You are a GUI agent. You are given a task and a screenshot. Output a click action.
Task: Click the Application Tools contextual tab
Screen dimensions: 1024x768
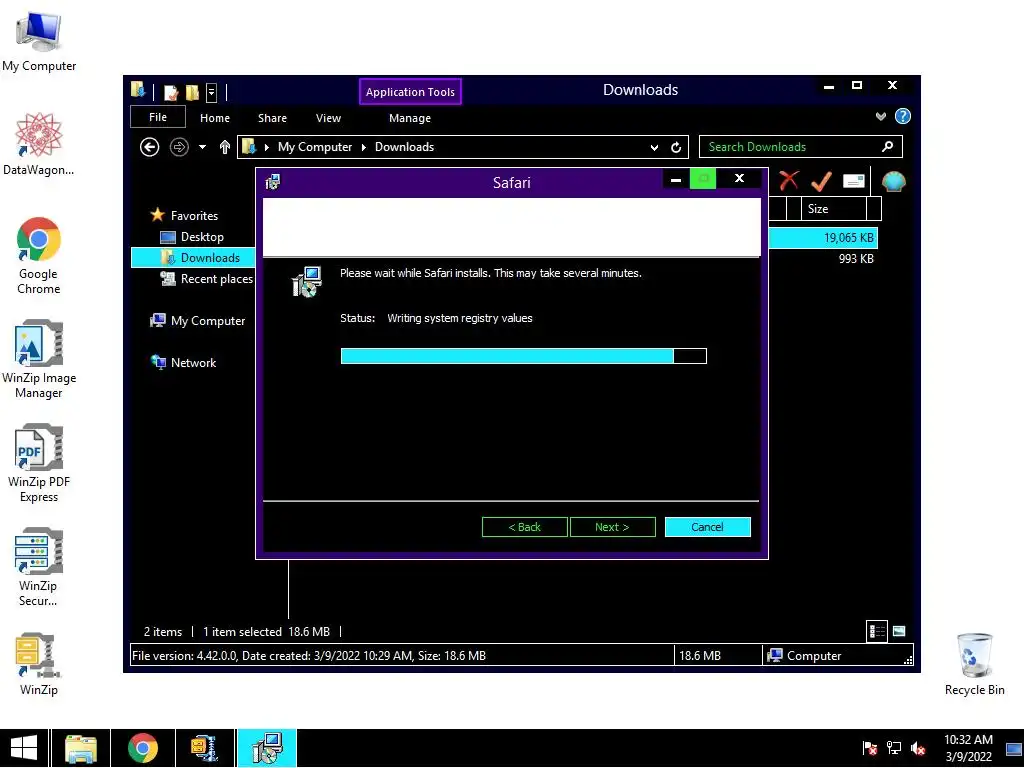click(x=410, y=91)
